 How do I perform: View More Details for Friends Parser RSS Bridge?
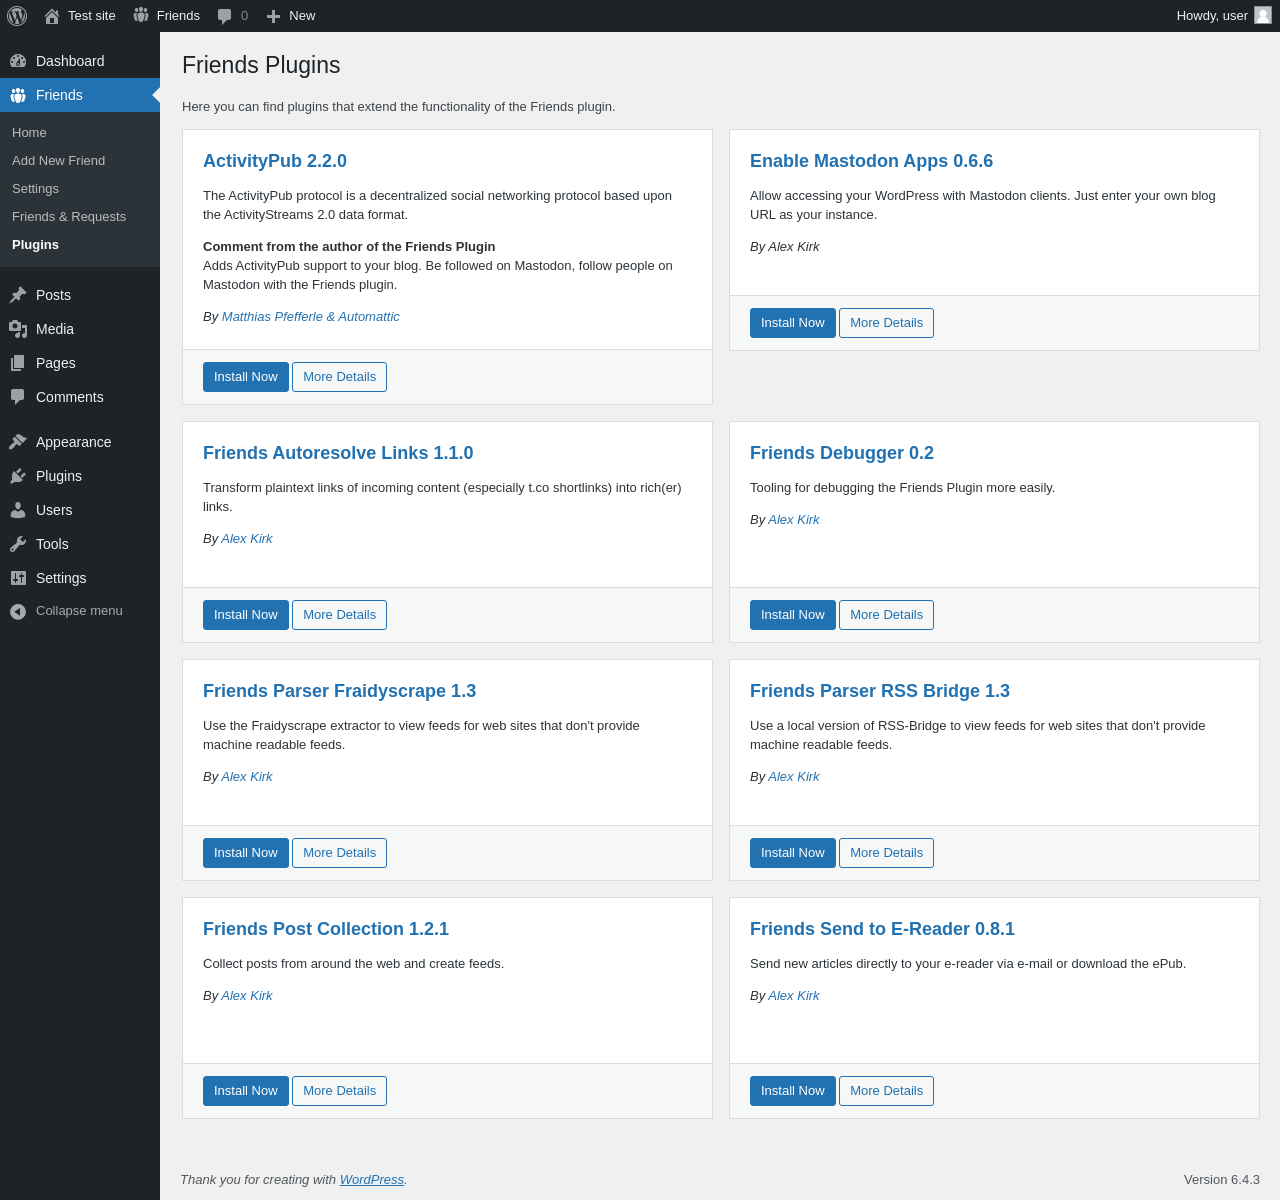886,853
